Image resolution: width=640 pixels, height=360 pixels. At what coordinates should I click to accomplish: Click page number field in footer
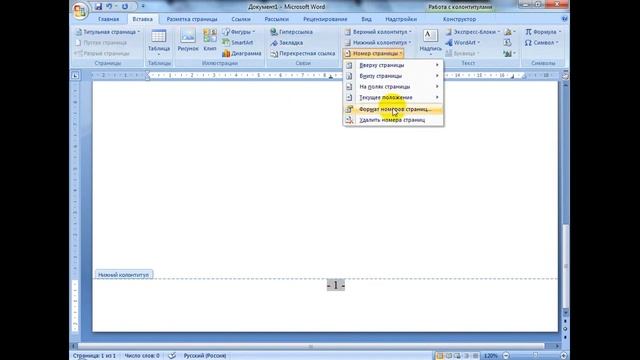coord(336,285)
